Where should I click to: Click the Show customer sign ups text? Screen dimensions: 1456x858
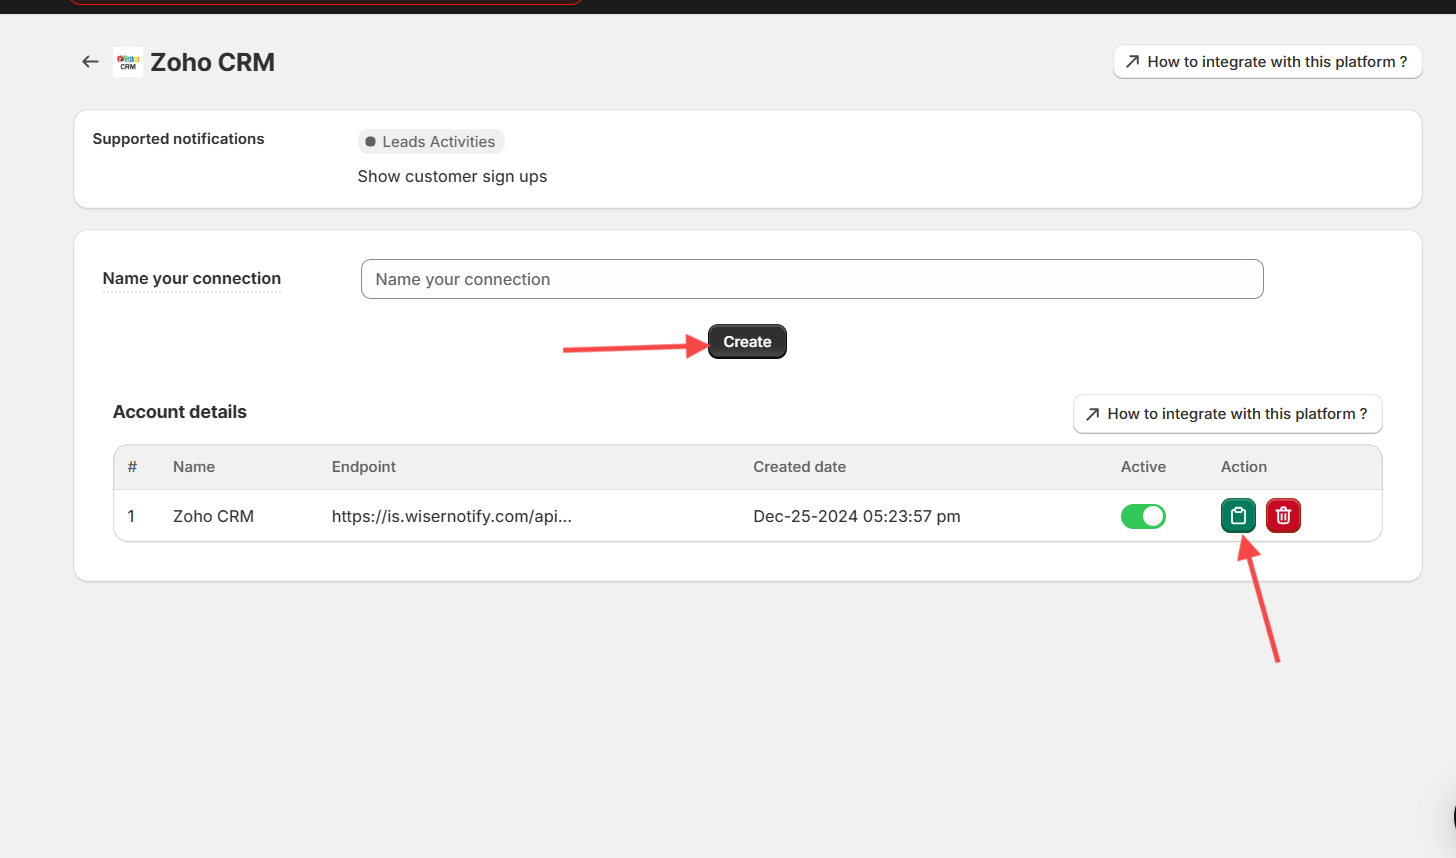click(x=452, y=176)
